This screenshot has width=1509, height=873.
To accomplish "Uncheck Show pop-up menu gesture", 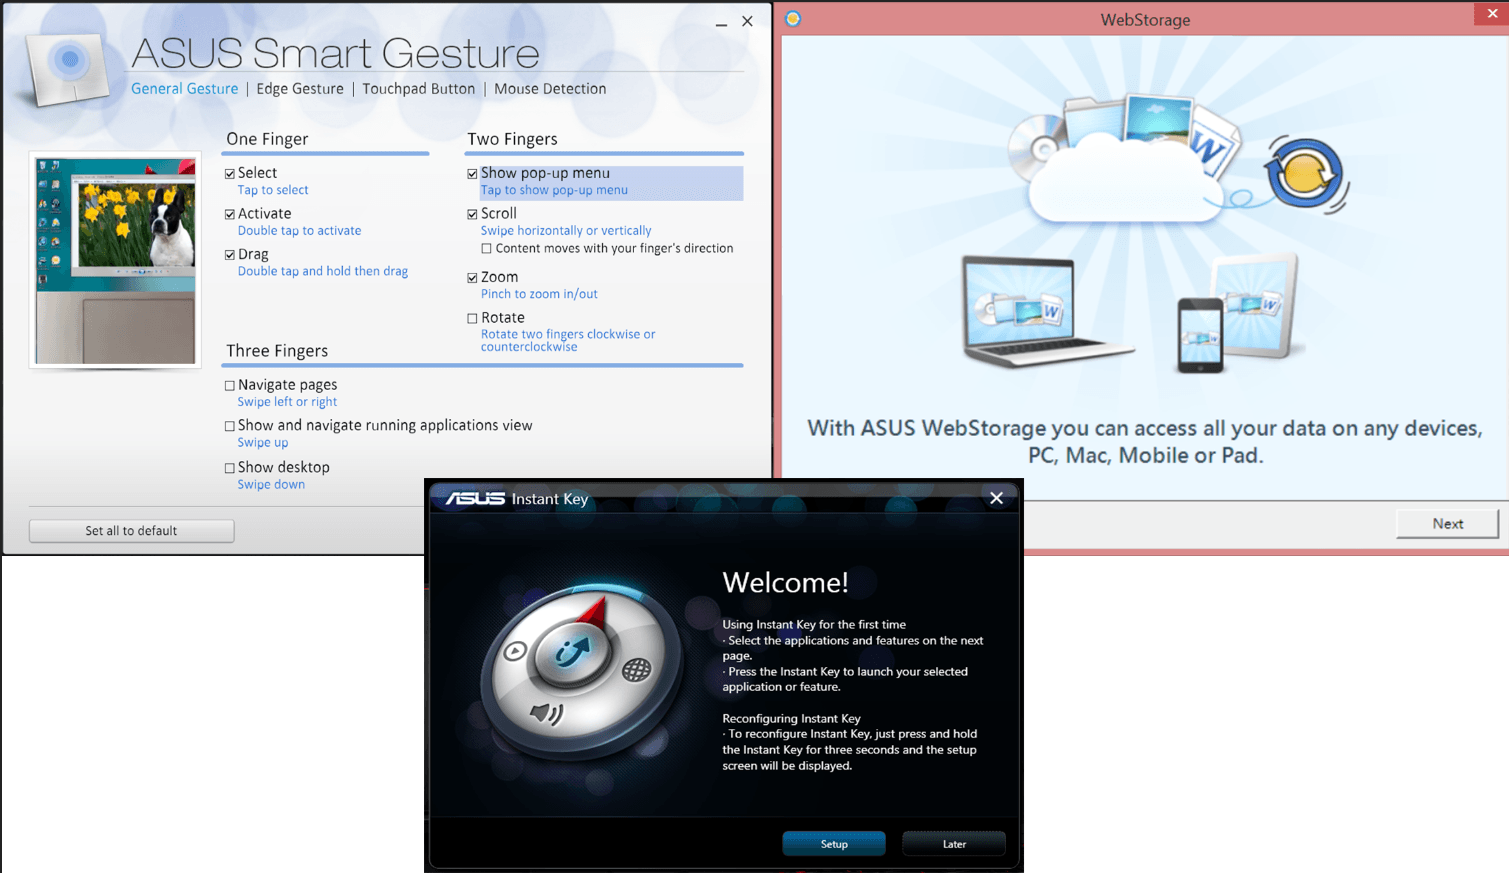I will coord(473,174).
